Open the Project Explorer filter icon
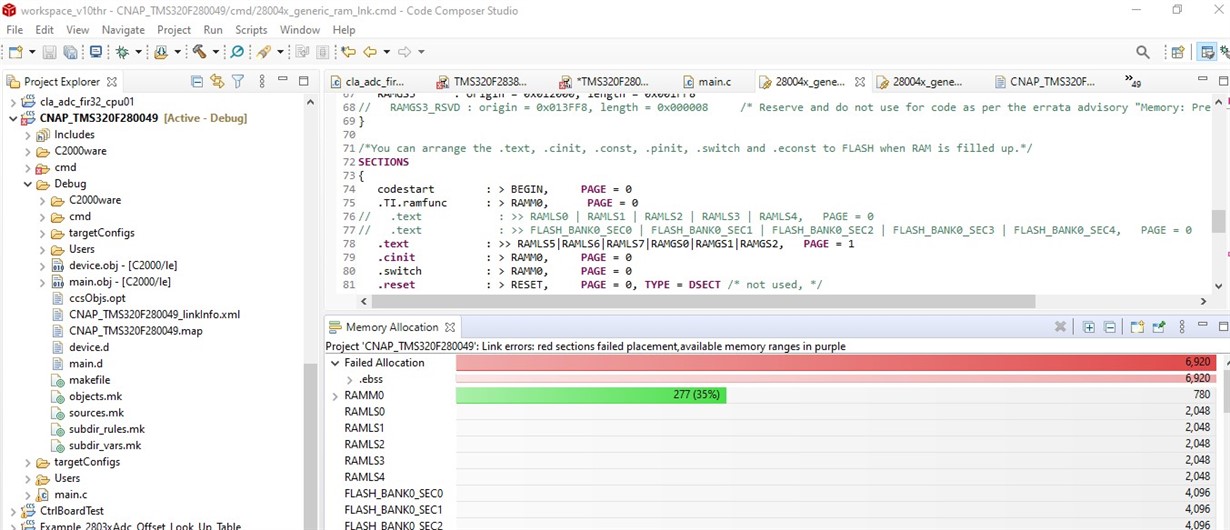This screenshot has height=530, width=1230. [238, 81]
